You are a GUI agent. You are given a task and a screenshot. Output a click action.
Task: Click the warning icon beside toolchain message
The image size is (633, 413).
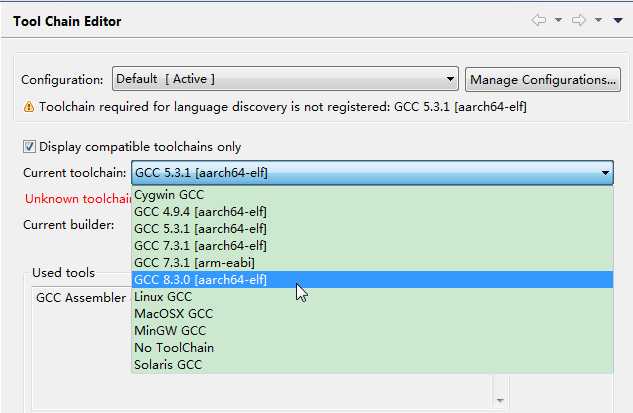click(x=29, y=107)
